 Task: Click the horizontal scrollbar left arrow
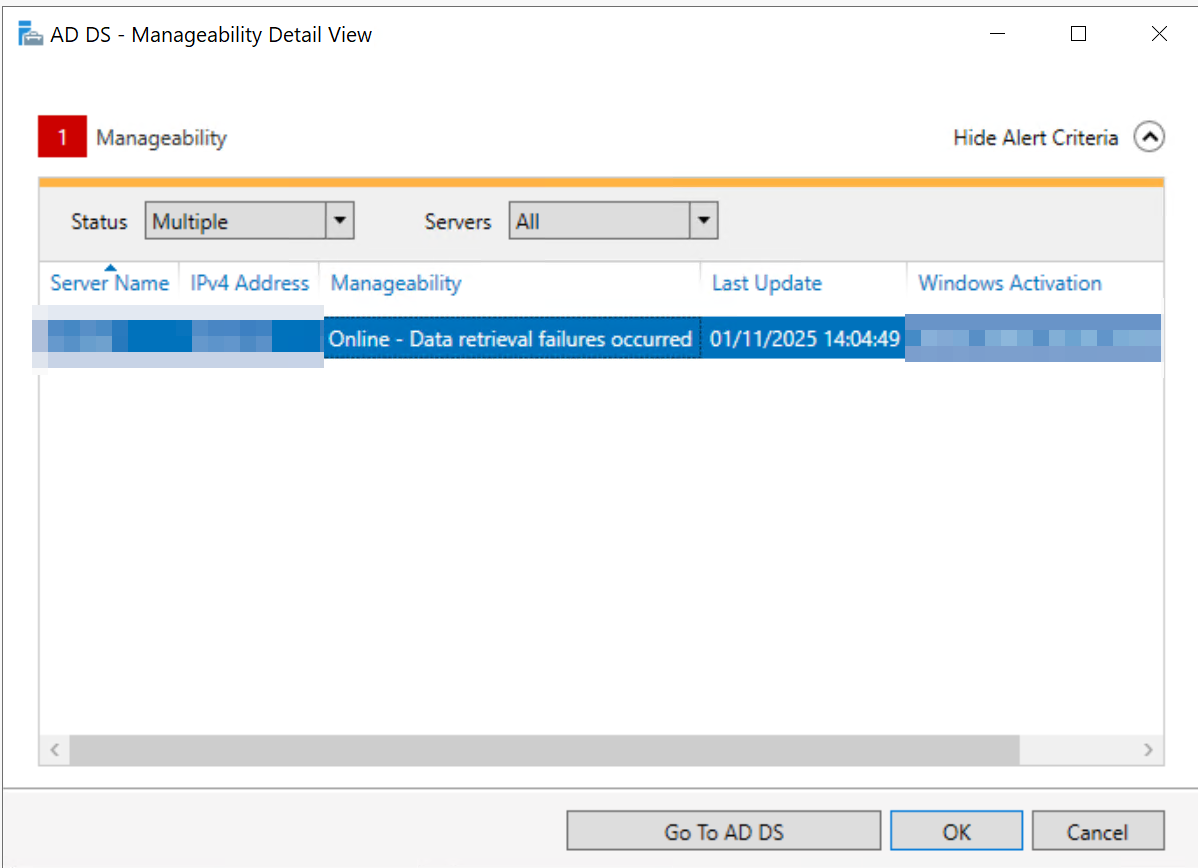click(x=55, y=750)
